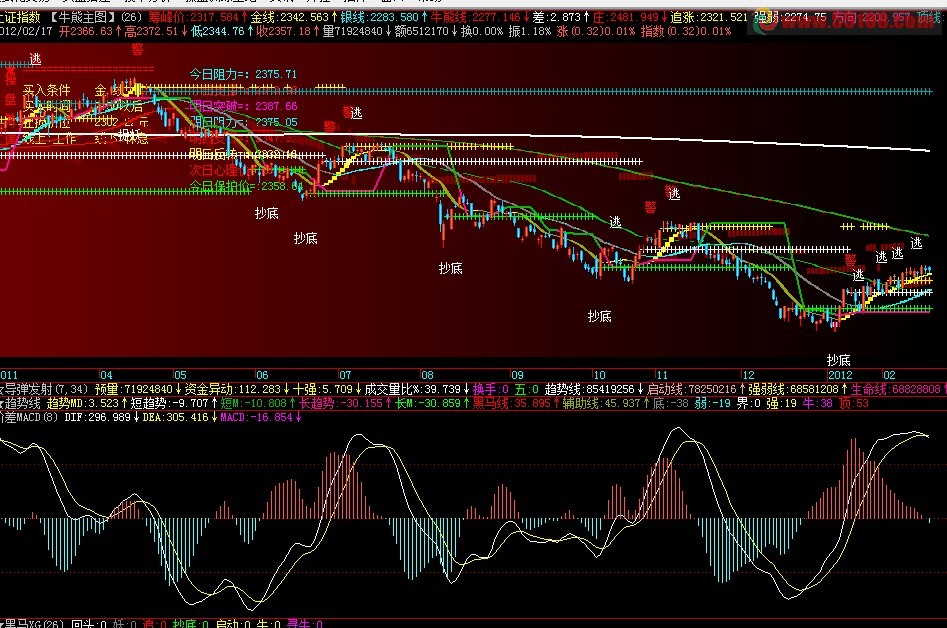Image resolution: width=947 pixels, height=628 pixels.
Task: Click the 短趋势:-9.707 value
Action: (x=173, y=403)
